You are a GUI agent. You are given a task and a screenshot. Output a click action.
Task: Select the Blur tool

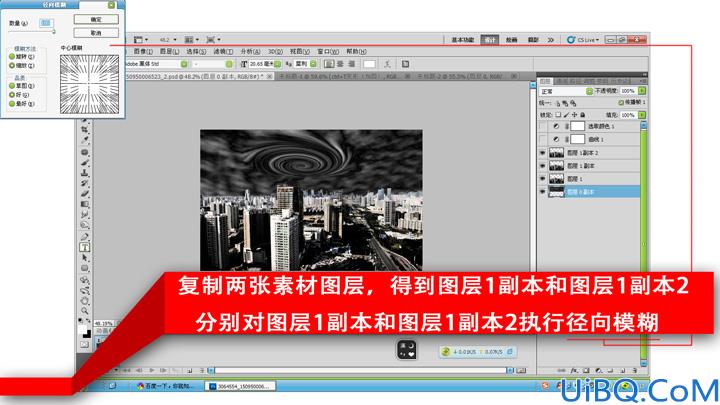(85, 214)
